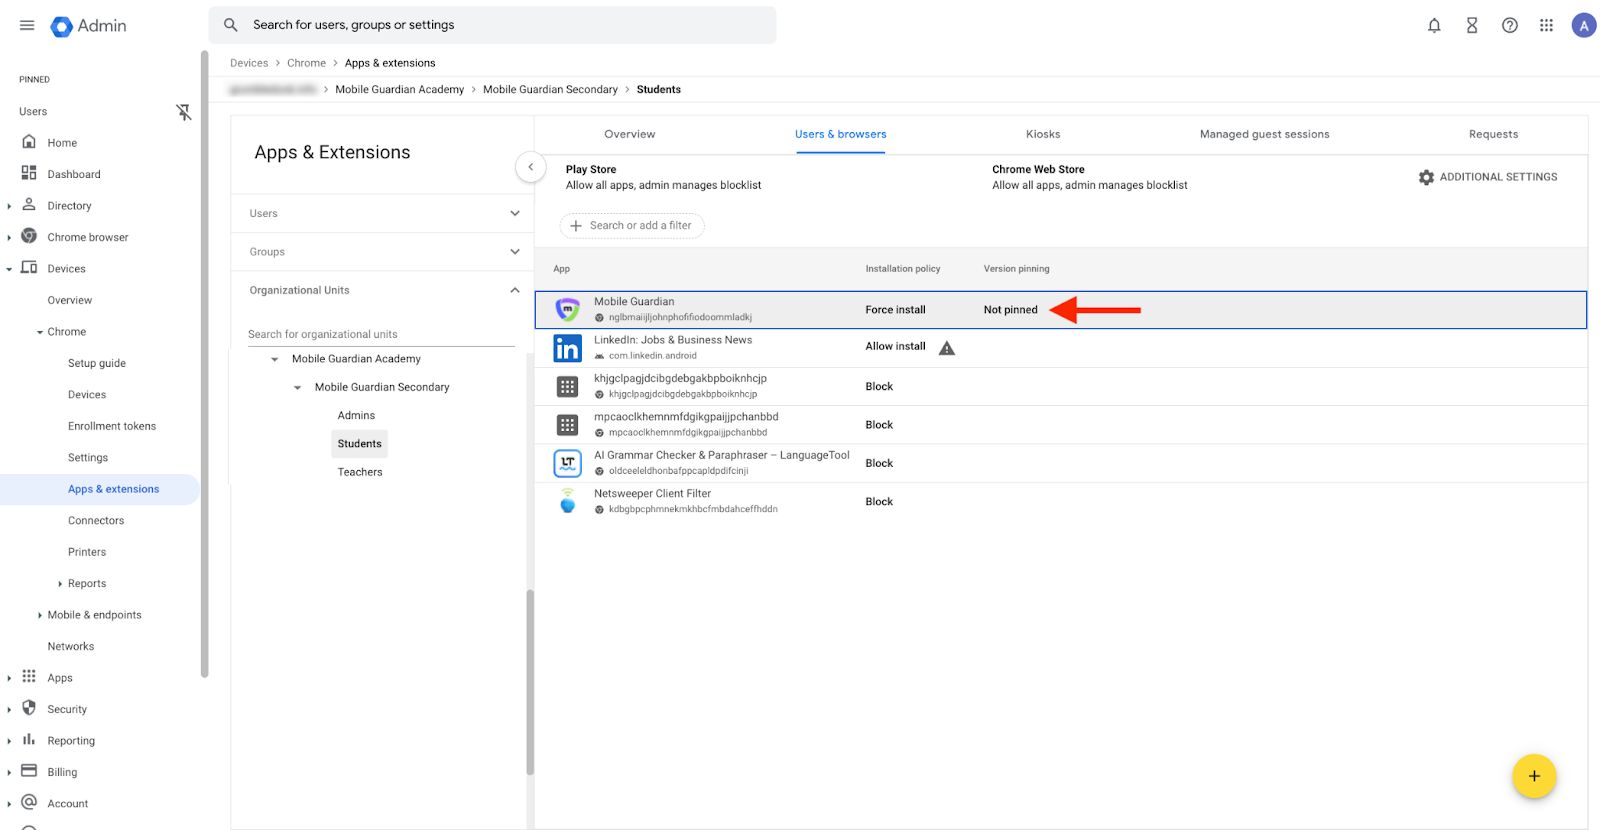The width and height of the screenshot is (1600, 830).
Task: Collapse the Apps & Extensions side panel
Action: [x=531, y=167]
